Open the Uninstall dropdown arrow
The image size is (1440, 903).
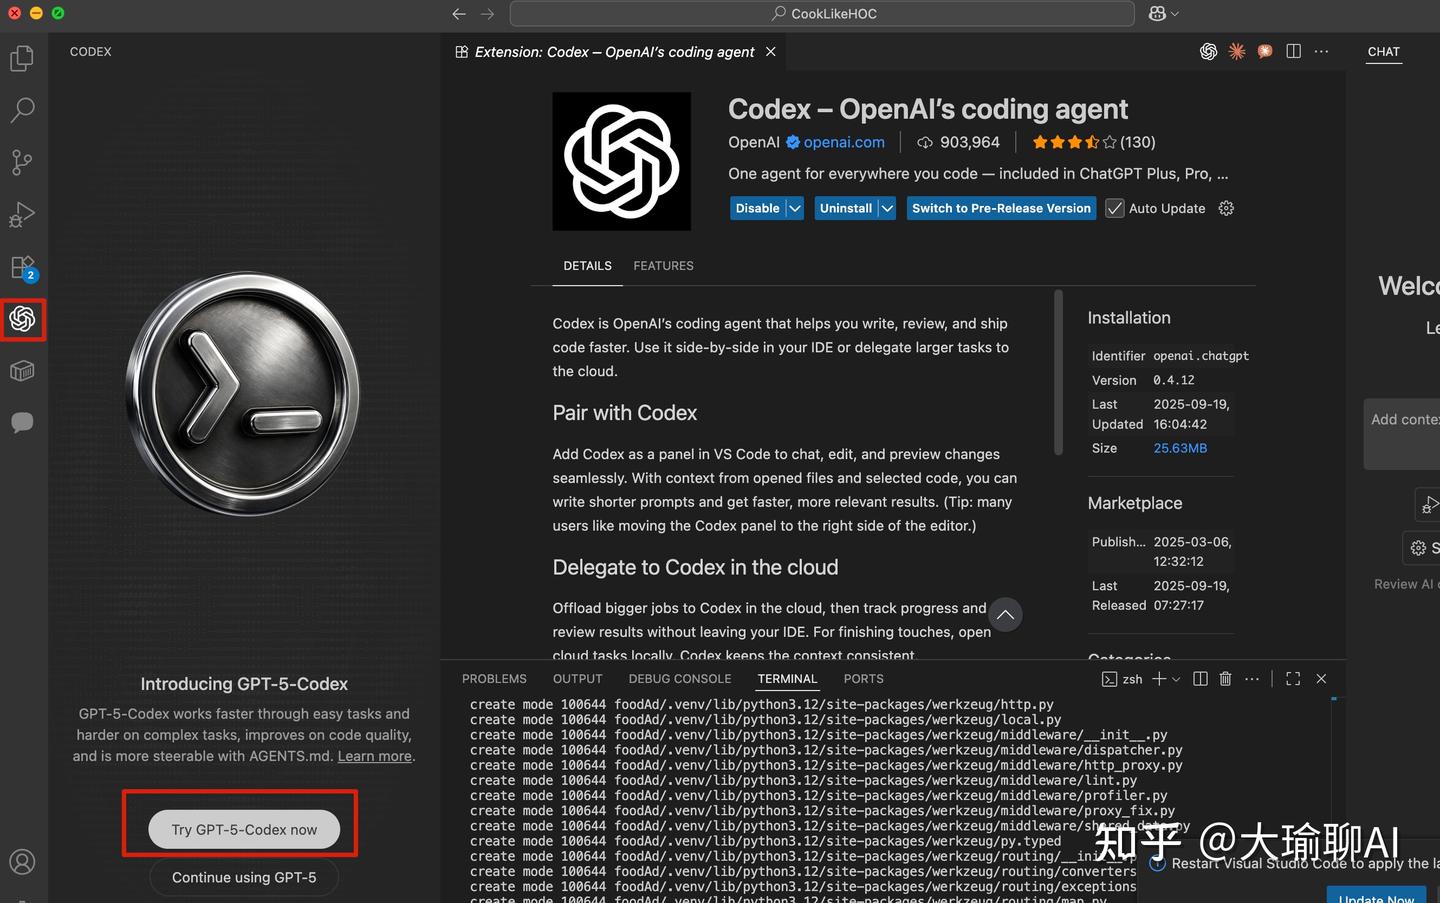click(x=886, y=208)
